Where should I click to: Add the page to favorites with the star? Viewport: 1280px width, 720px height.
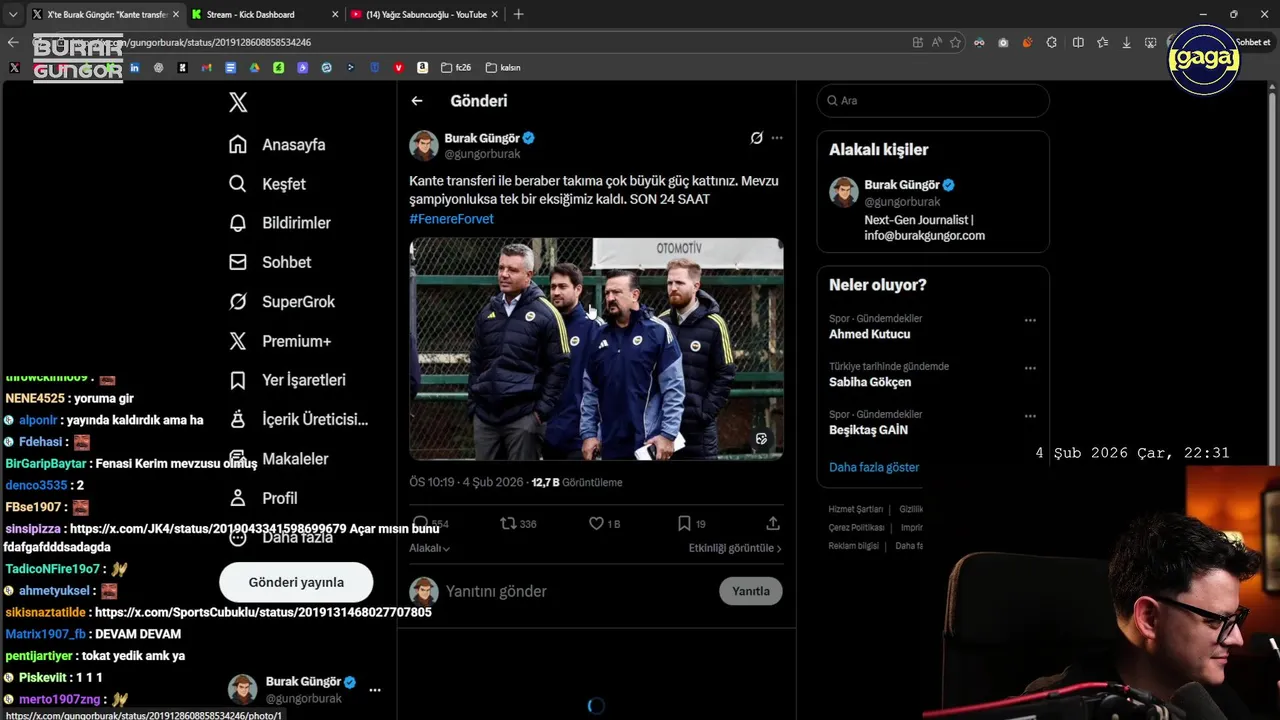point(956,42)
